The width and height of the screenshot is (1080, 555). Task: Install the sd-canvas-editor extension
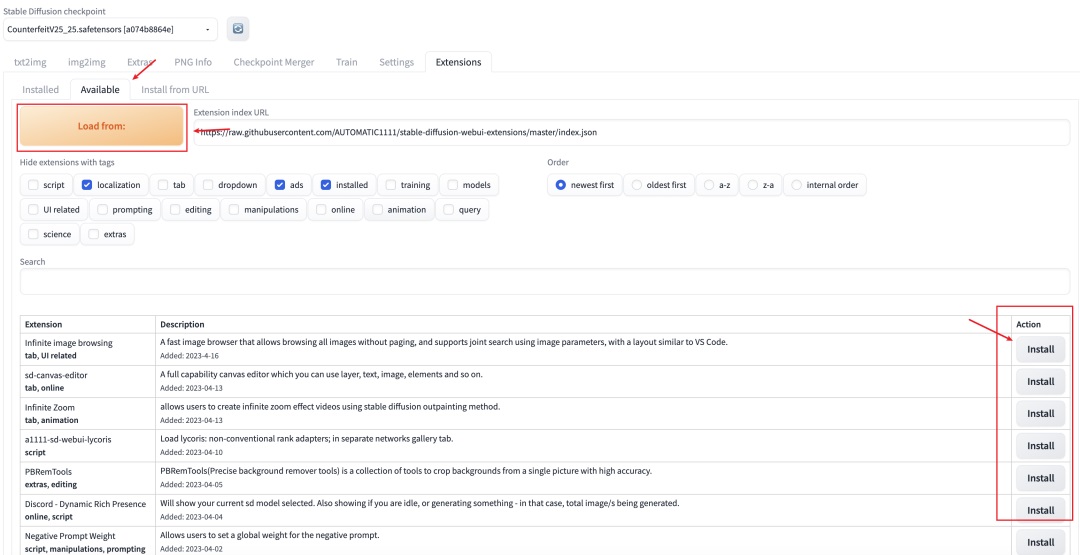tap(1040, 381)
